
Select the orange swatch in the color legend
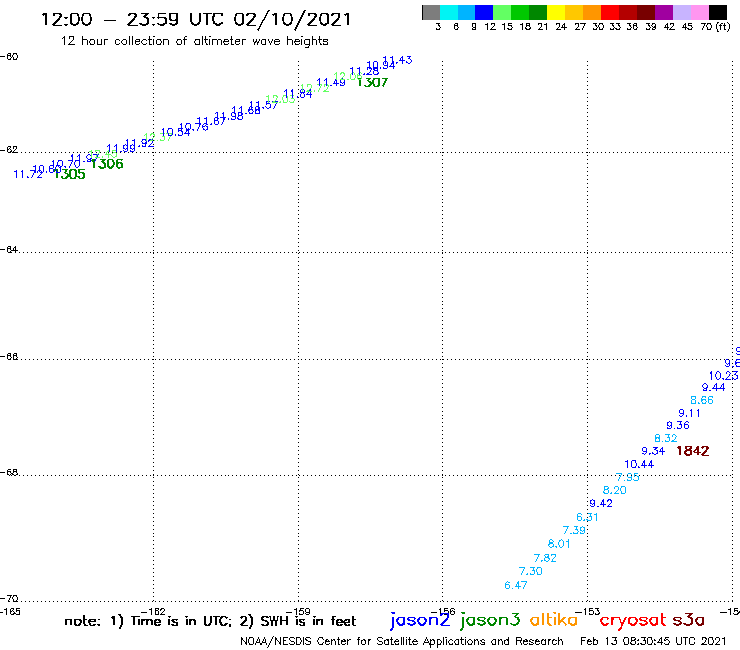(592, 12)
